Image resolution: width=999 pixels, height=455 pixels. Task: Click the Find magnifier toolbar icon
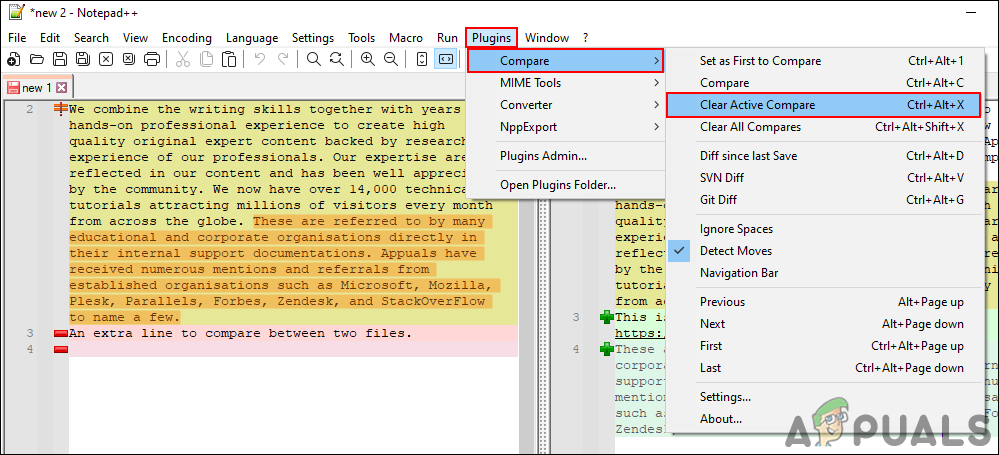click(x=313, y=60)
